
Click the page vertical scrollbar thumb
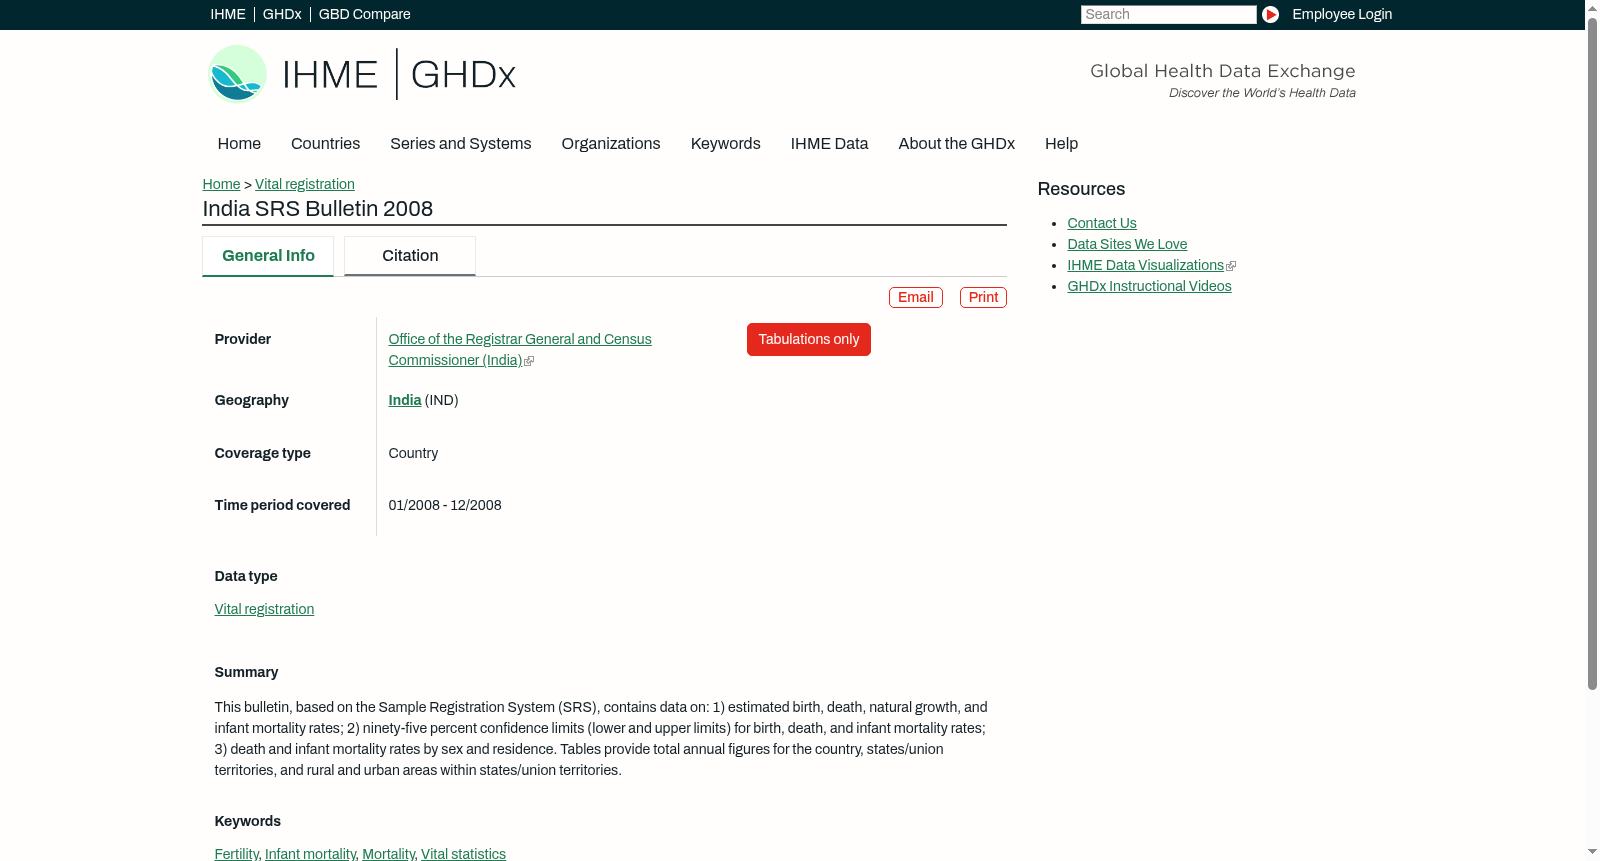pyautogui.click(x=1592, y=352)
